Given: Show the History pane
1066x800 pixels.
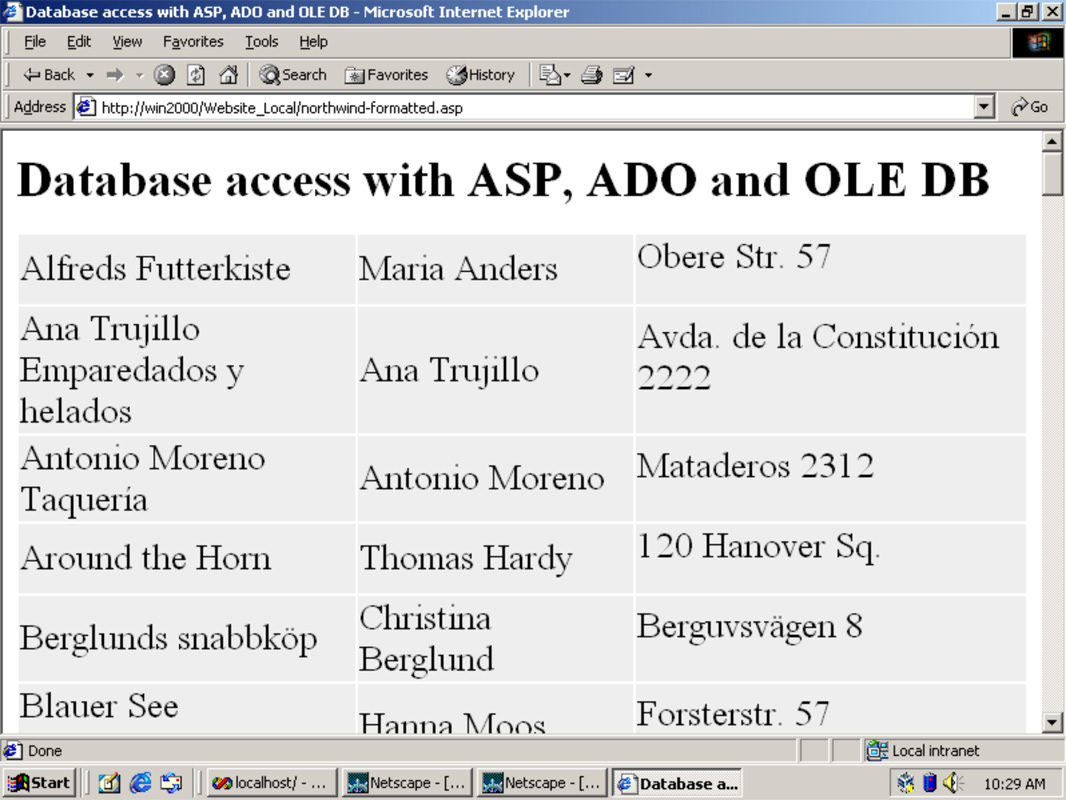Looking at the screenshot, I should 481,75.
